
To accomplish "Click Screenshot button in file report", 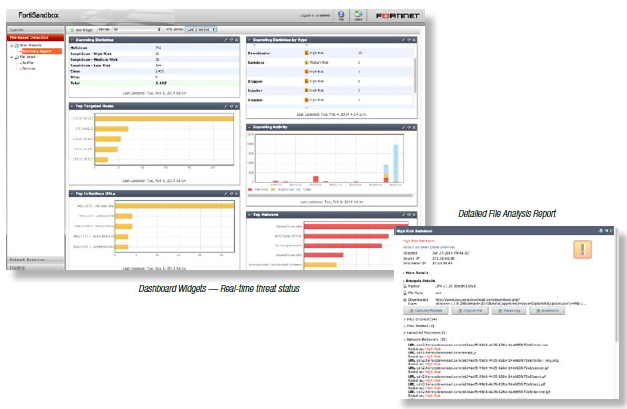I will (547, 311).
